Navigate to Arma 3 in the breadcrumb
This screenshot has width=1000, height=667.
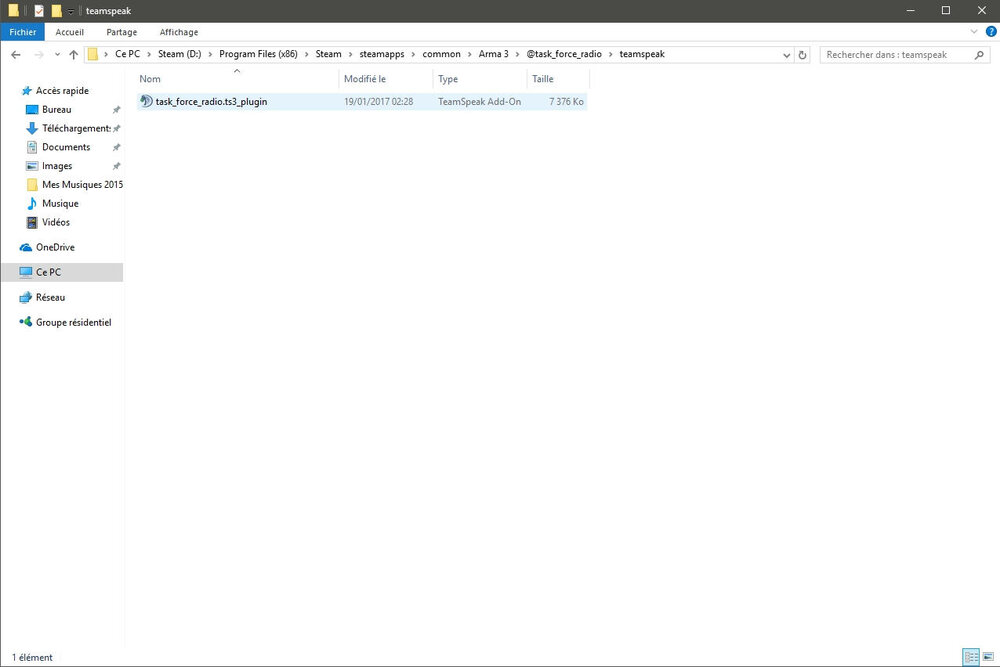point(494,54)
